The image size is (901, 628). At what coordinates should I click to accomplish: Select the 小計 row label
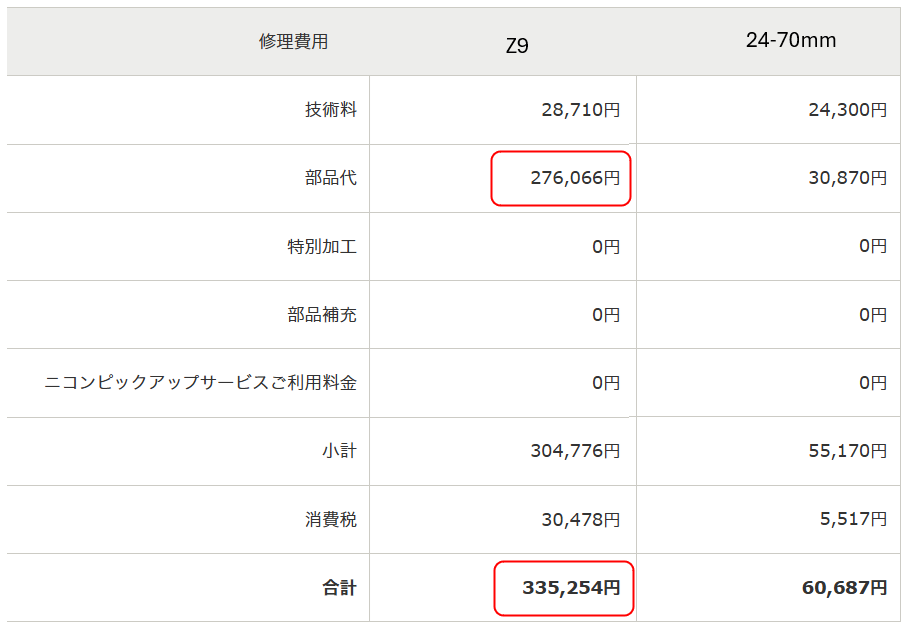pyautogui.click(x=339, y=451)
